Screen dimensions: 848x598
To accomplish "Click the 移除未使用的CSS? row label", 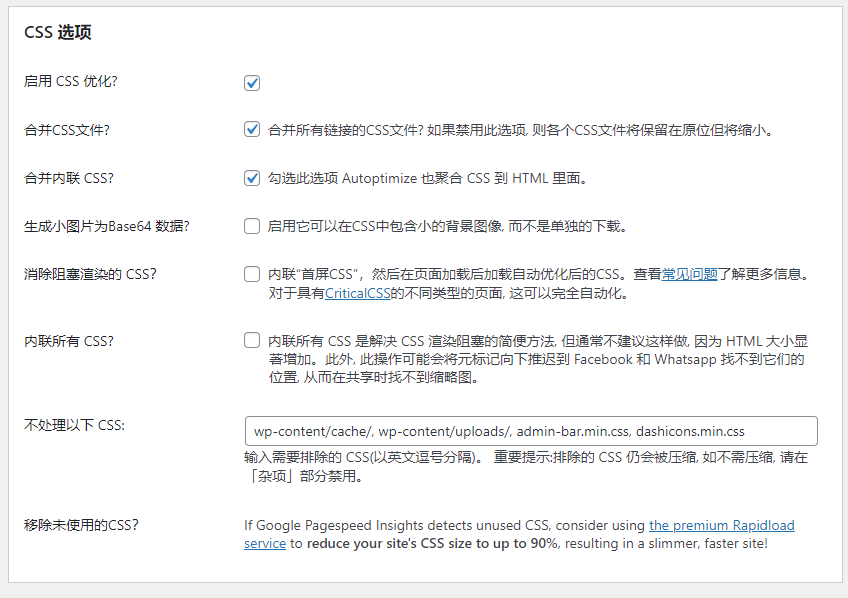I will pyautogui.click(x=81, y=525).
